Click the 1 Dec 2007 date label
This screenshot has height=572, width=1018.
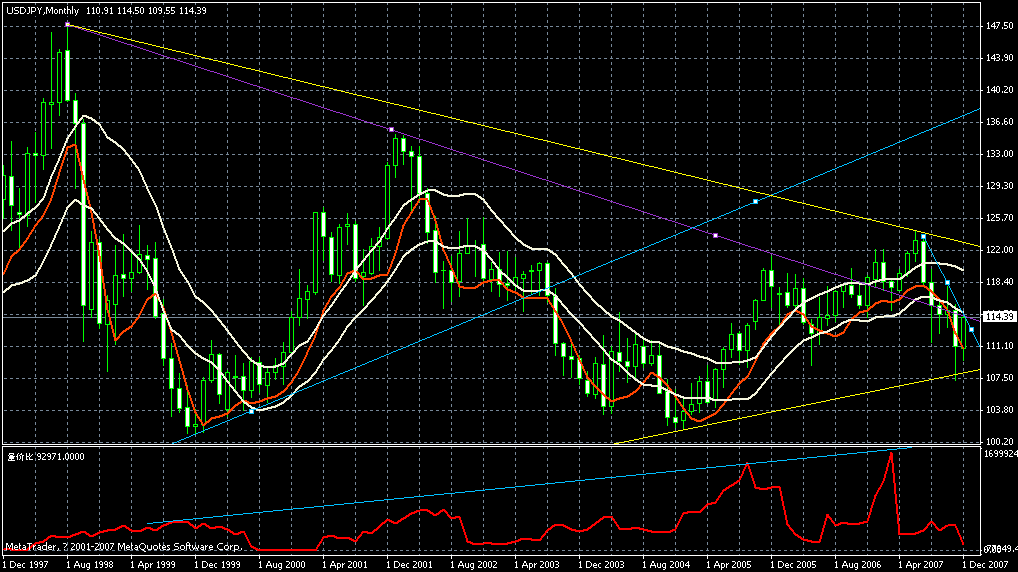click(986, 565)
